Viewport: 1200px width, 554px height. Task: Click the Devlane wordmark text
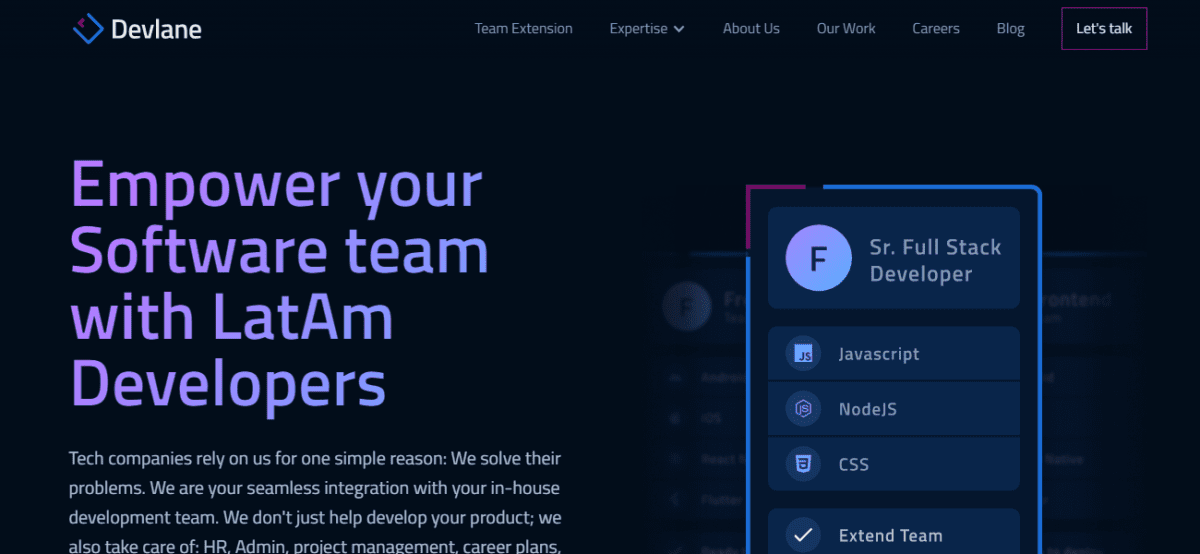pos(156,29)
